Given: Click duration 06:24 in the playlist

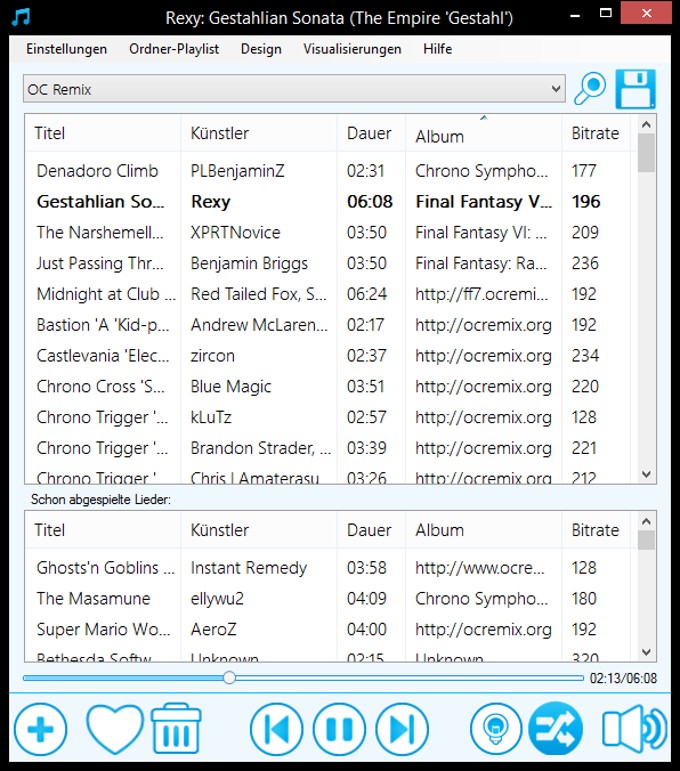Looking at the screenshot, I should pos(367,294).
